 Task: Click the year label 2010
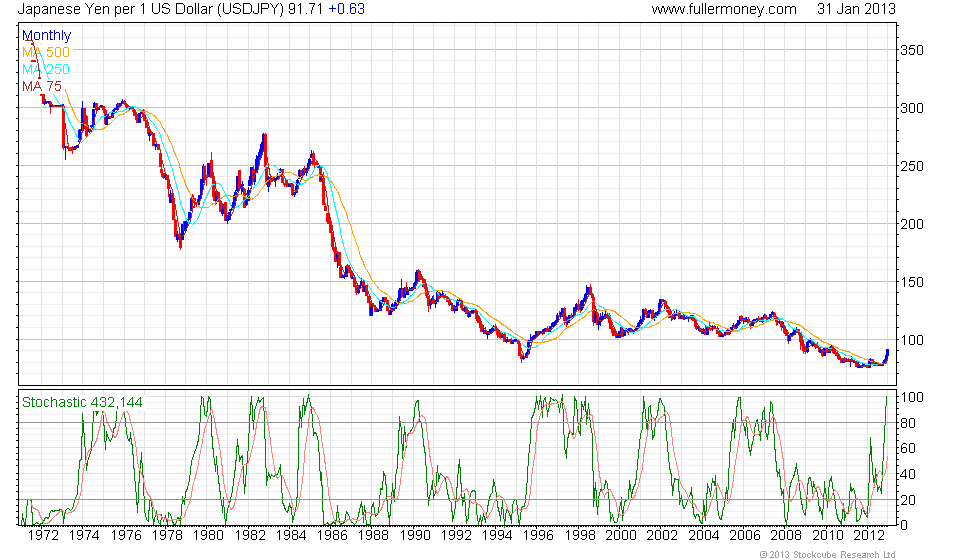(827, 536)
